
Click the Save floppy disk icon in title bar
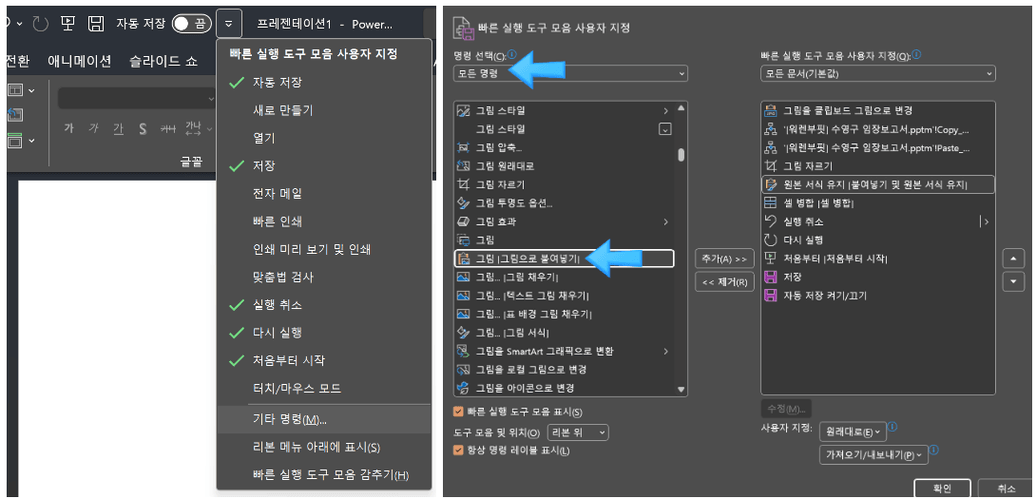[x=96, y=24]
